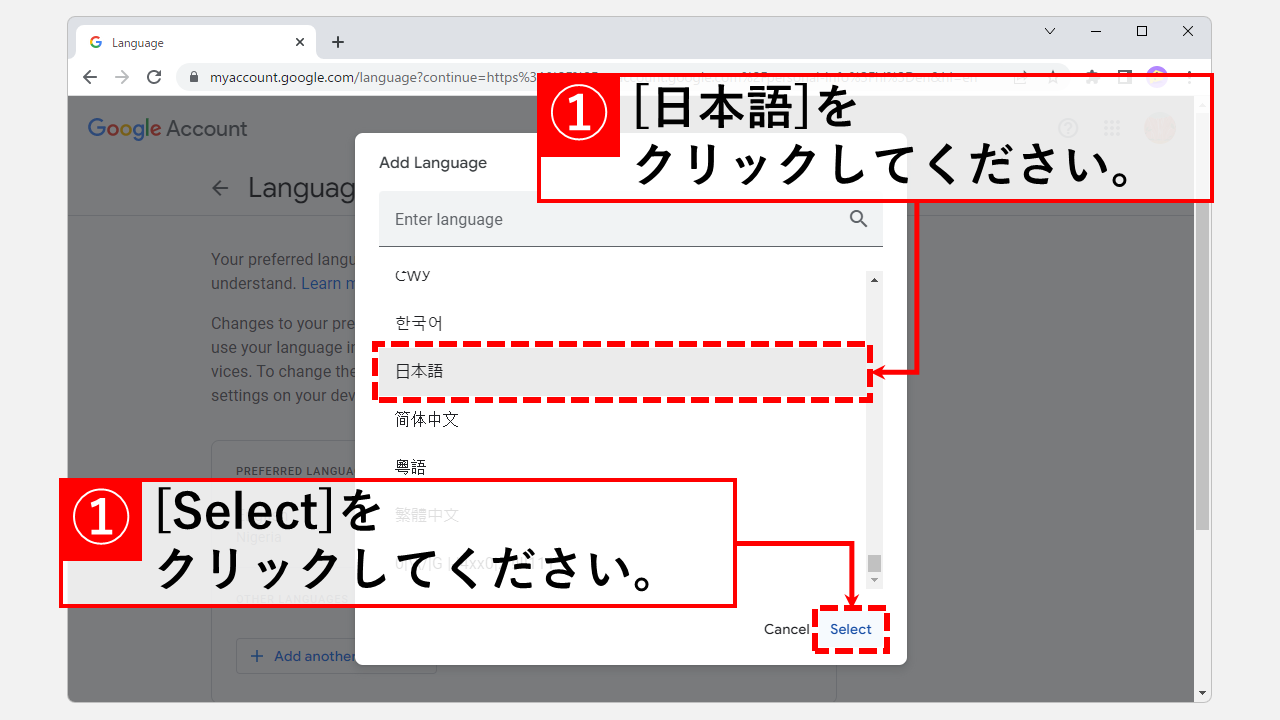Open the Chrome extensions puzzle icon

click(1092, 76)
